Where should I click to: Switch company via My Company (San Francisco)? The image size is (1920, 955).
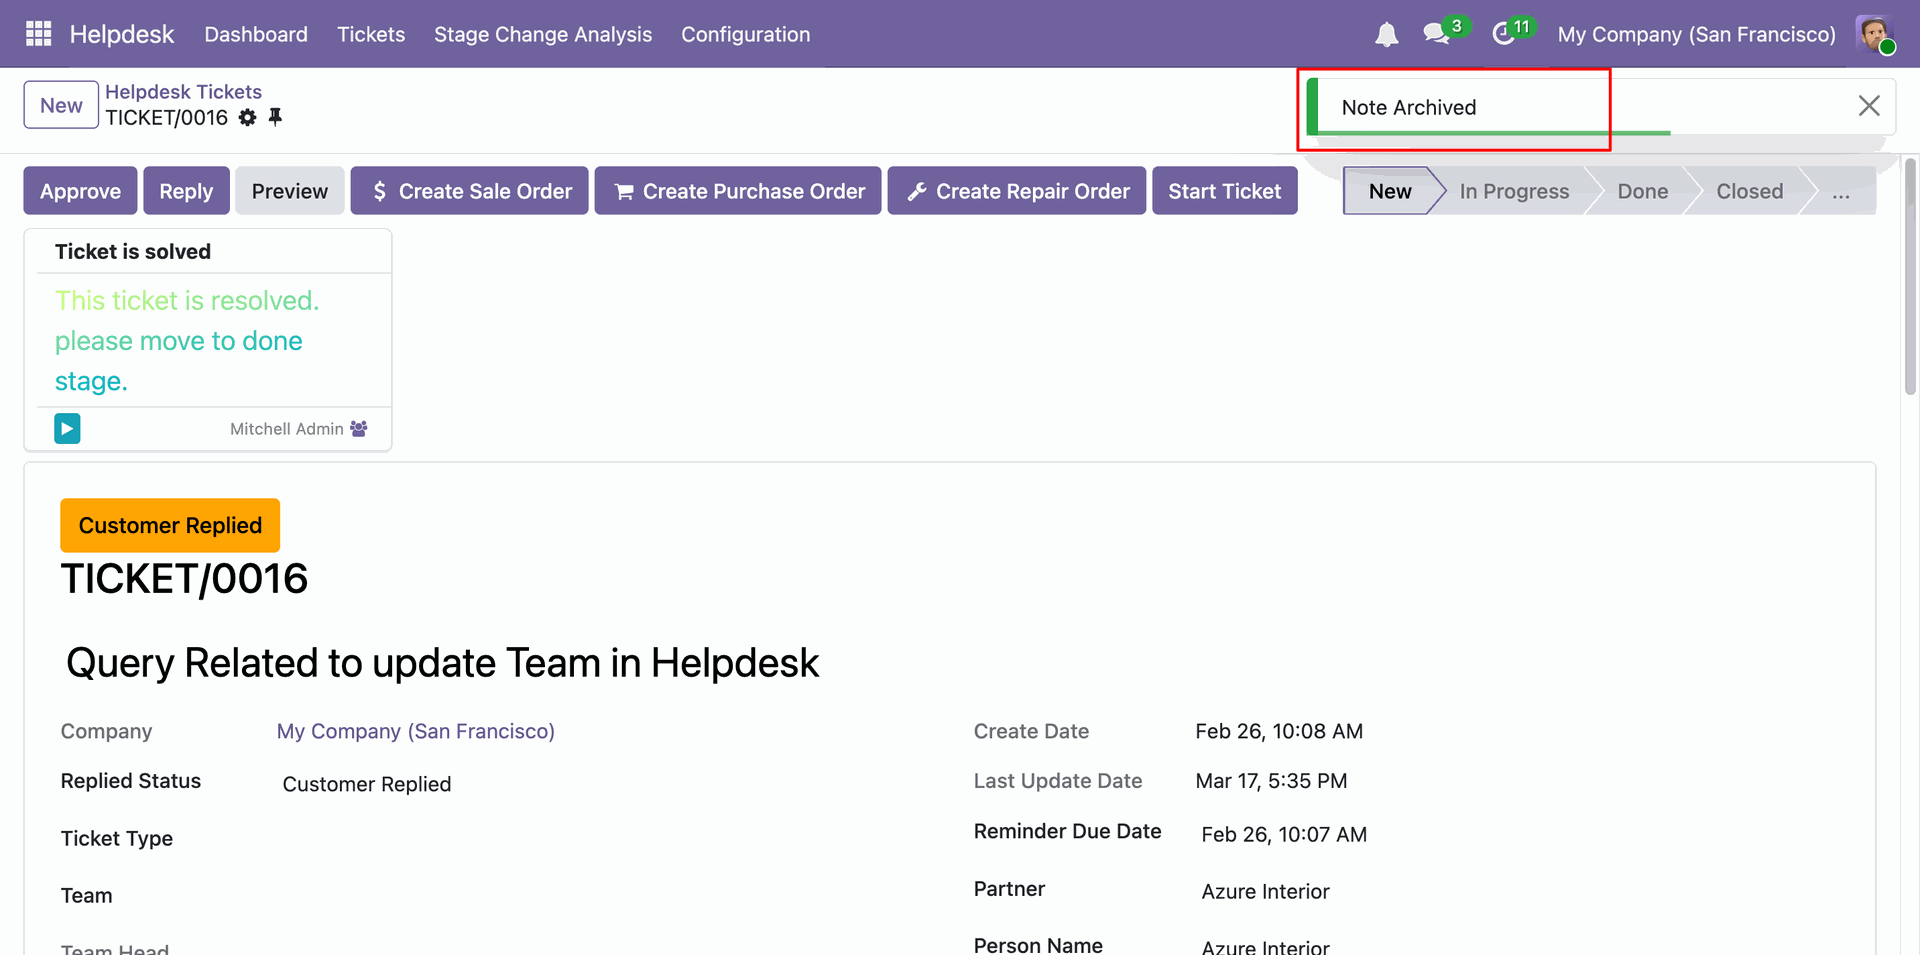(x=1696, y=34)
